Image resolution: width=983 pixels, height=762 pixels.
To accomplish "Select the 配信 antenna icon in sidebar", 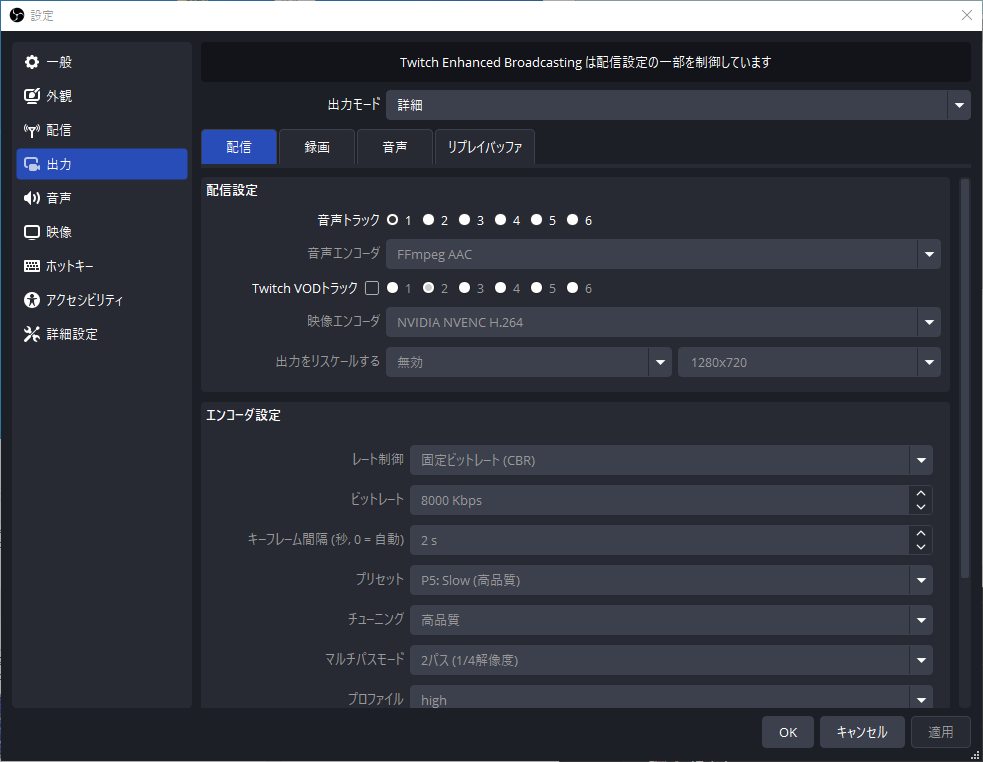I will [x=32, y=131].
